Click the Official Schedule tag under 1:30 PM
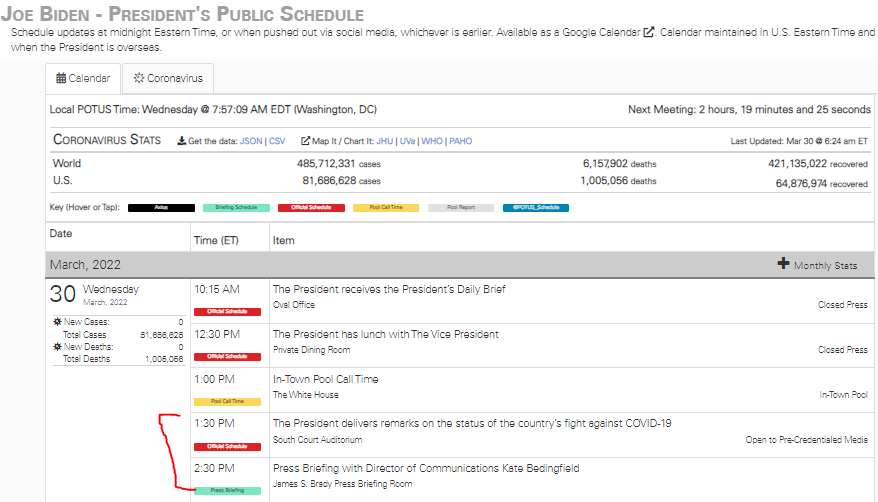The width and height of the screenshot is (878, 502). [x=227, y=447]
